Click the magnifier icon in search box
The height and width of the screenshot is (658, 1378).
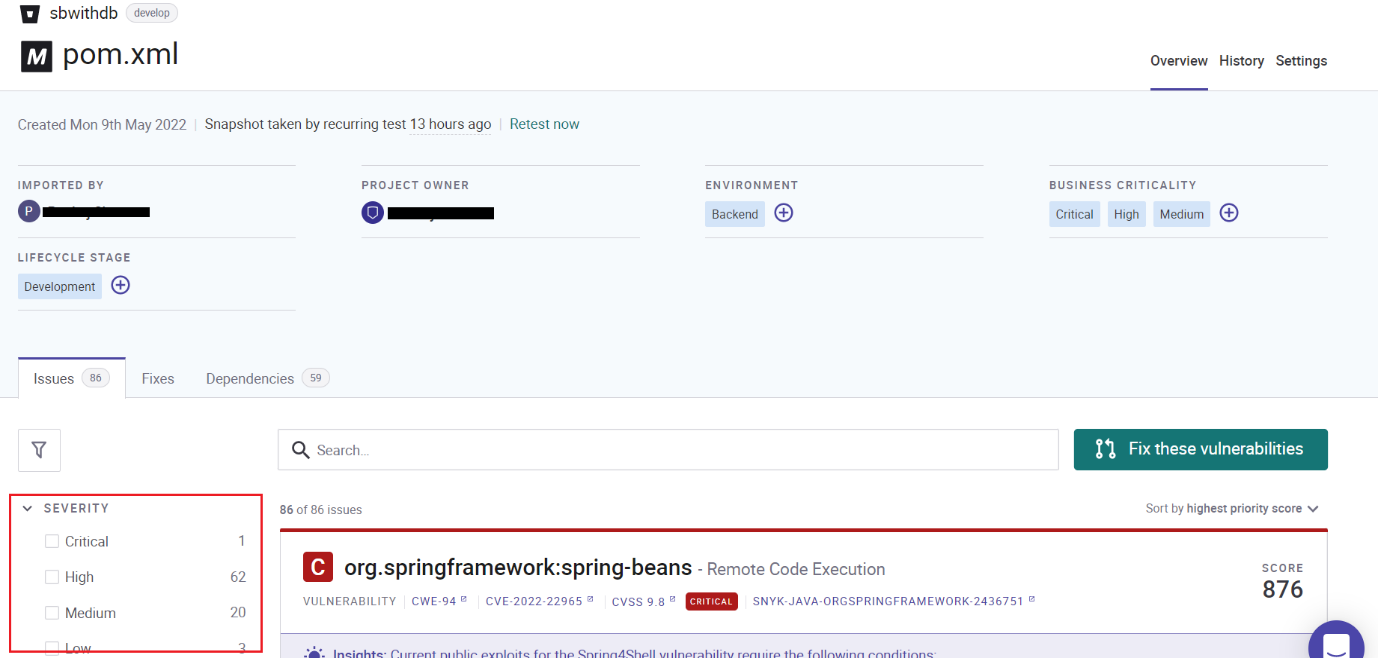pos(300,450)
